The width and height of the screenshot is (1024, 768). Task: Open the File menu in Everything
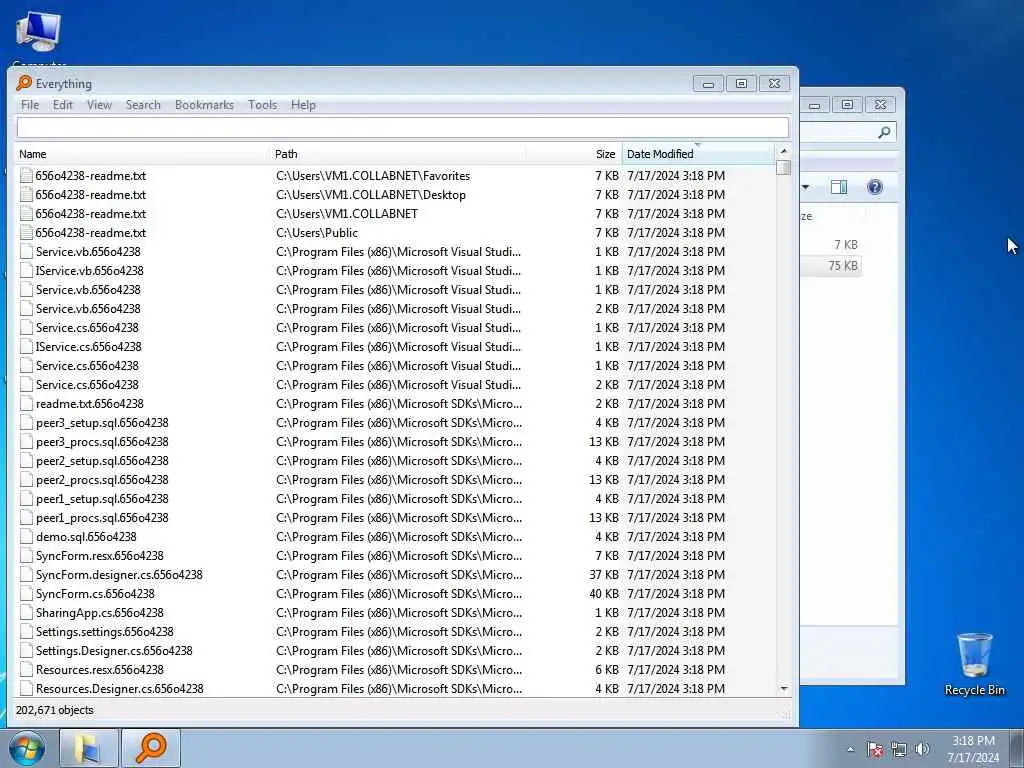pyautogui.click(x=30, y=104)
